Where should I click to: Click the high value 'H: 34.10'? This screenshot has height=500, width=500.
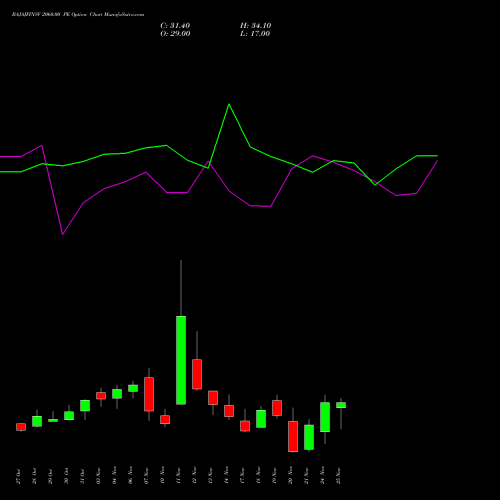[256, 26]
